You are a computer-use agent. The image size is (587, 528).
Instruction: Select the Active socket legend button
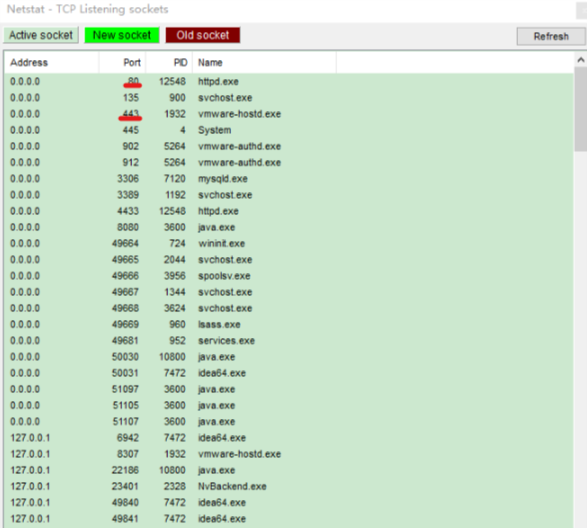tap(41, 35)
